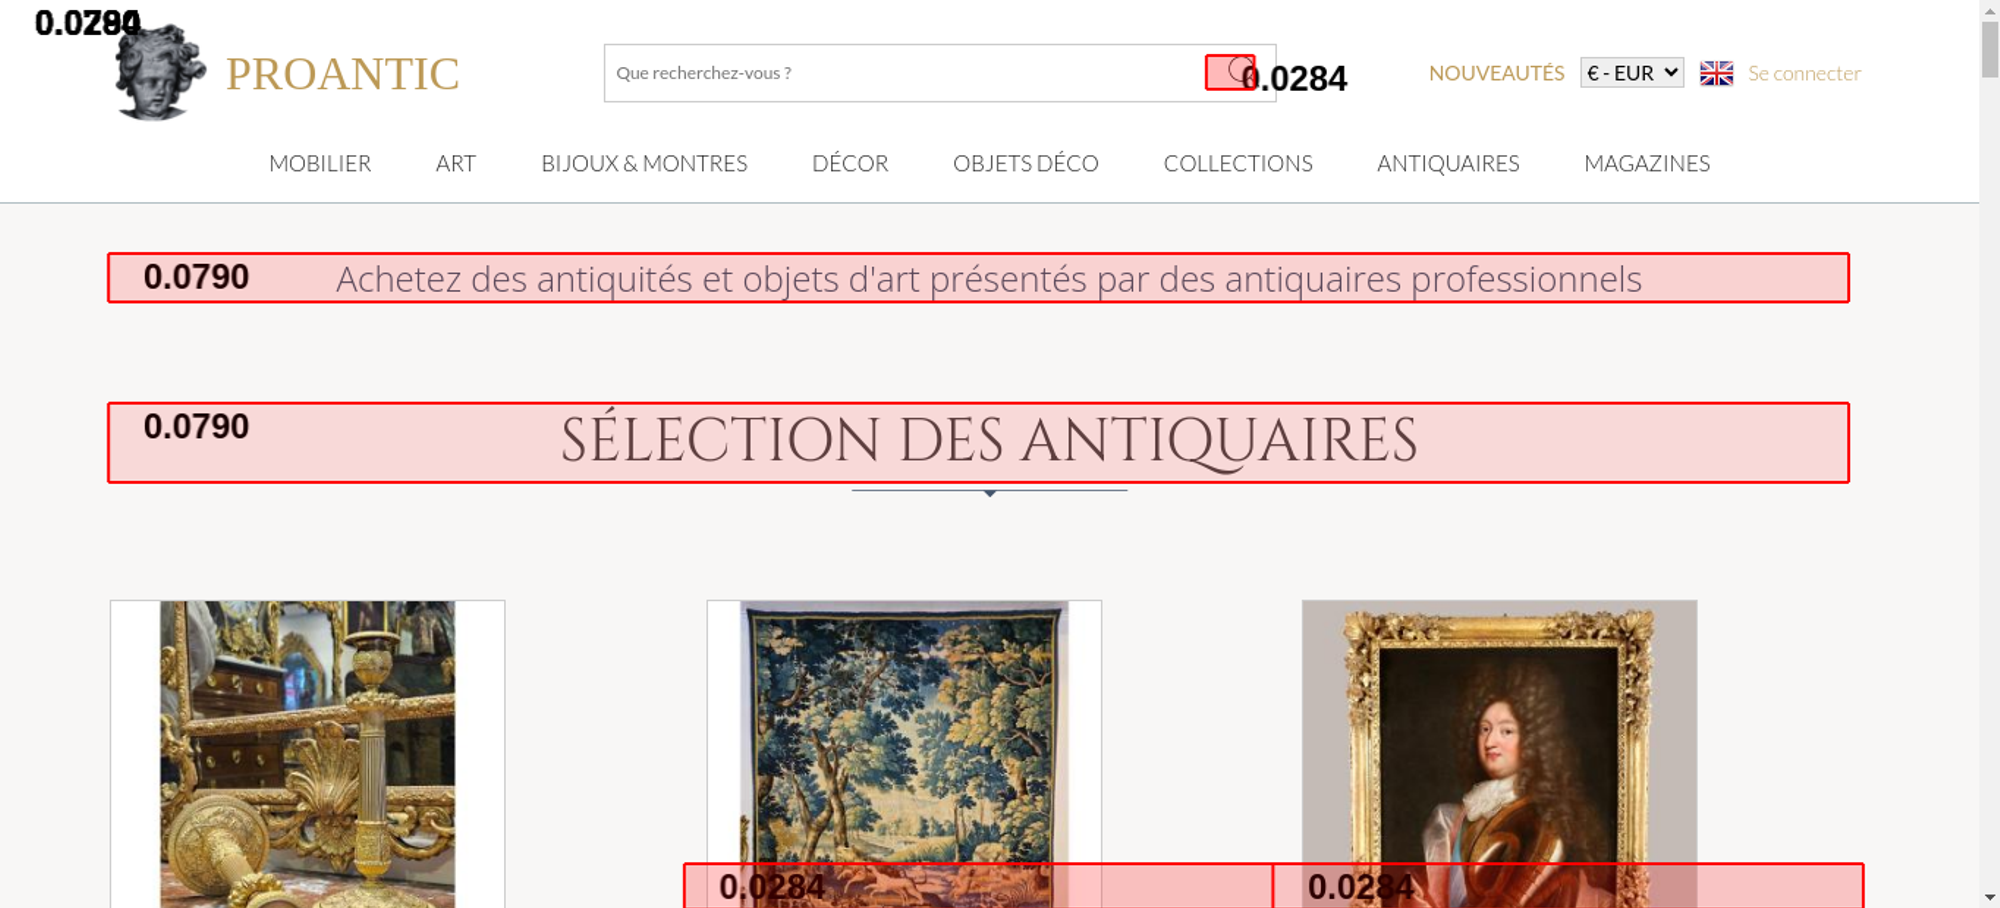Click Se connecter to log in
Viewport: 2000px width, 908px height.
pyautogui.click(x=1804, y=73)
